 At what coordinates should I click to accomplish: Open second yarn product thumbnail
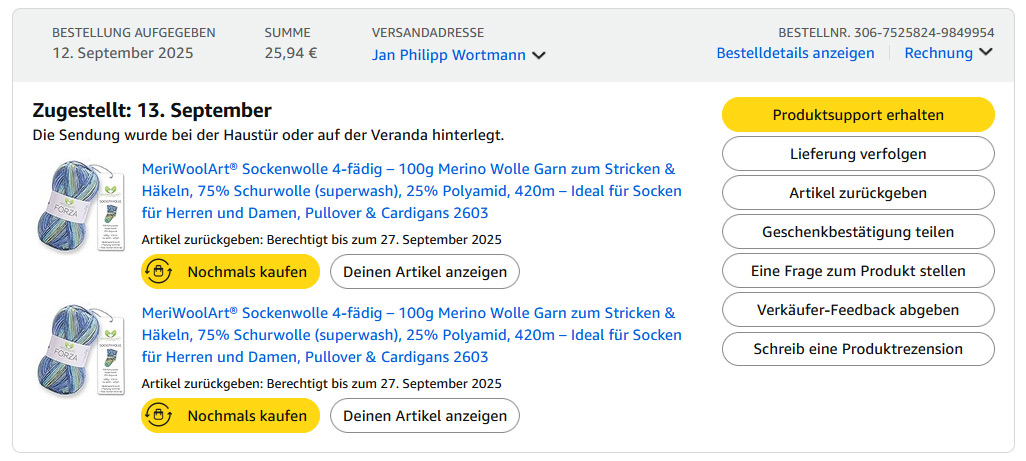click(77, 351)
